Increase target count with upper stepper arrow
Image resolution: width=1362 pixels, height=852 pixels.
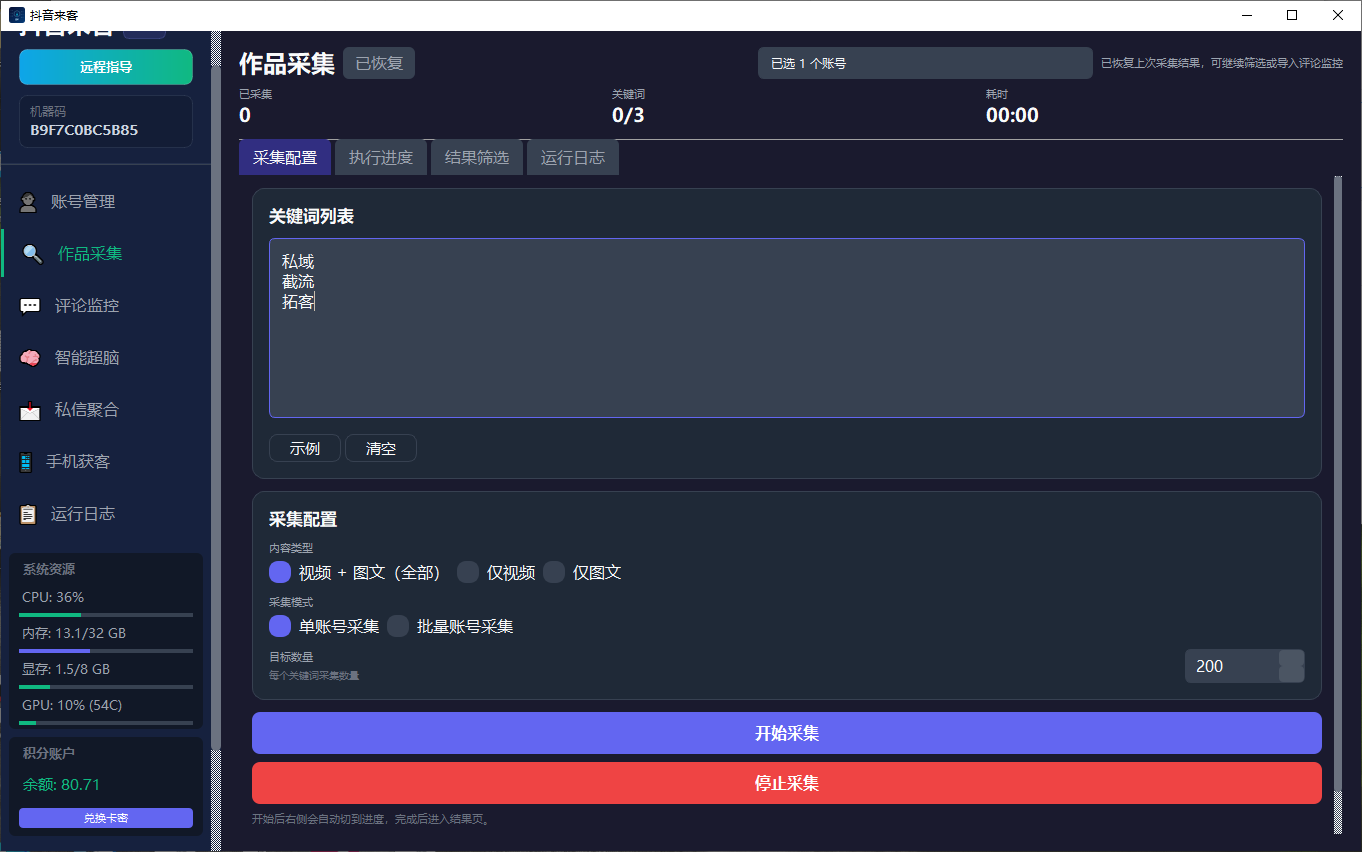click(x=1291, y=658)
